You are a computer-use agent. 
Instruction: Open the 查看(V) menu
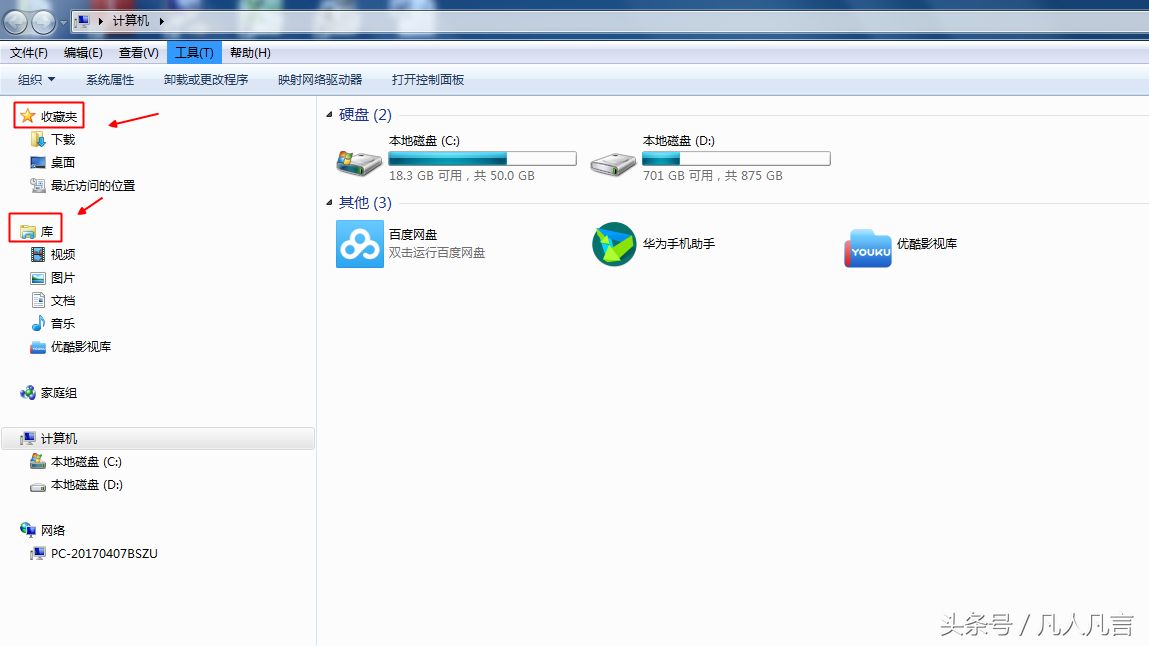138,53
